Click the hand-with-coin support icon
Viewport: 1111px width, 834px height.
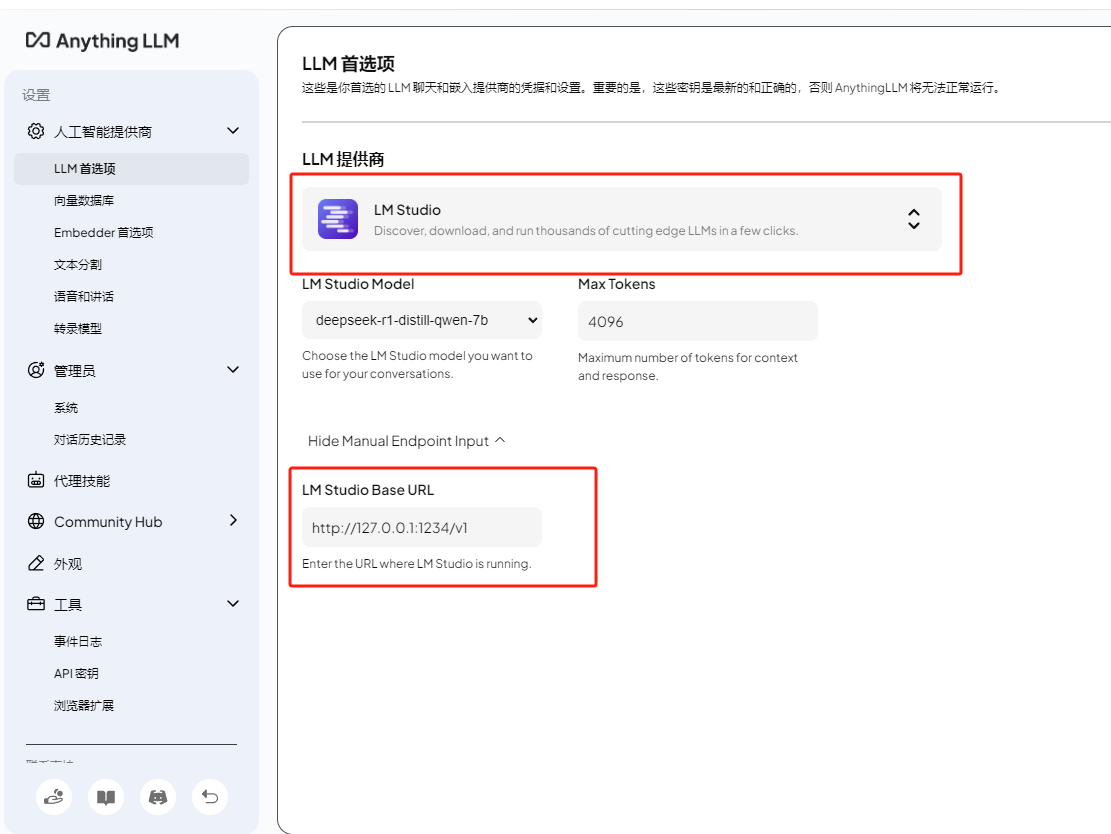53,797
